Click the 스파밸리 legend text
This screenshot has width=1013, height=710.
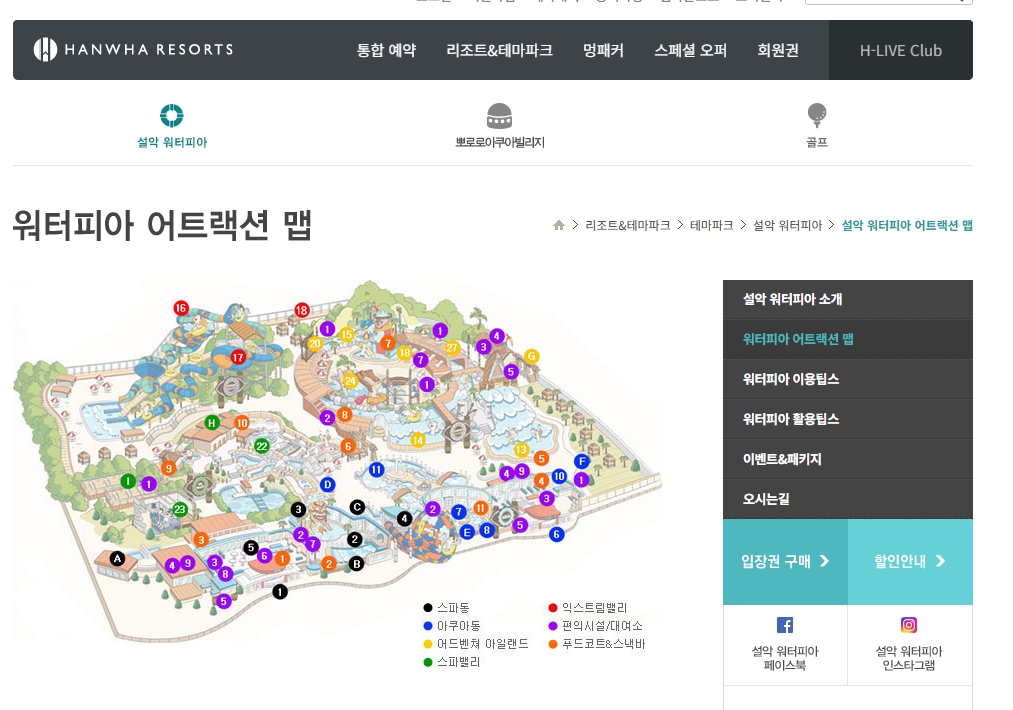tap(459, 662)
